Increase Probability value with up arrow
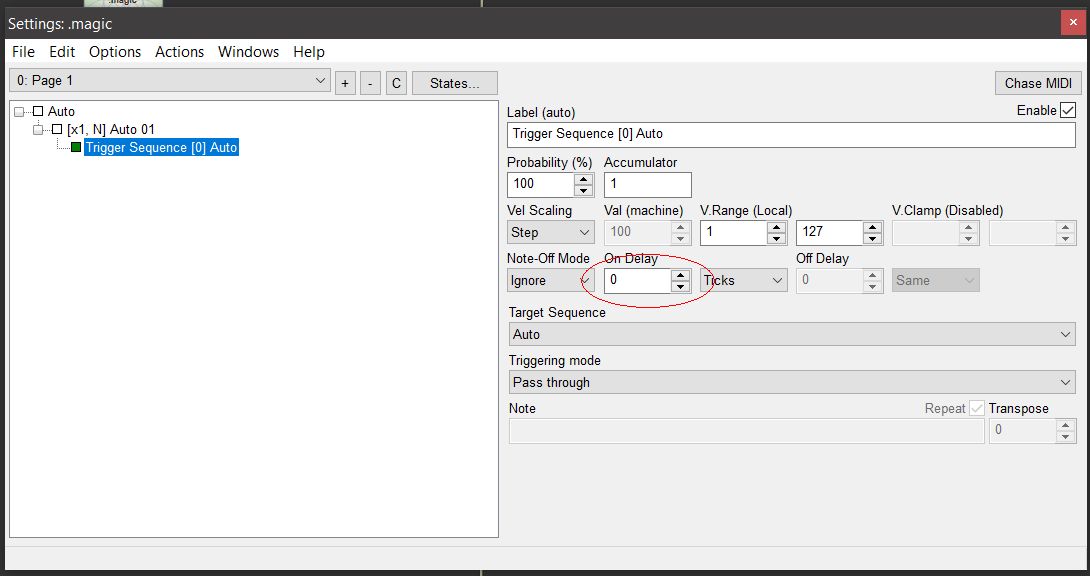The width and height of the screenshot is (1090, 576). pos(583,179)
